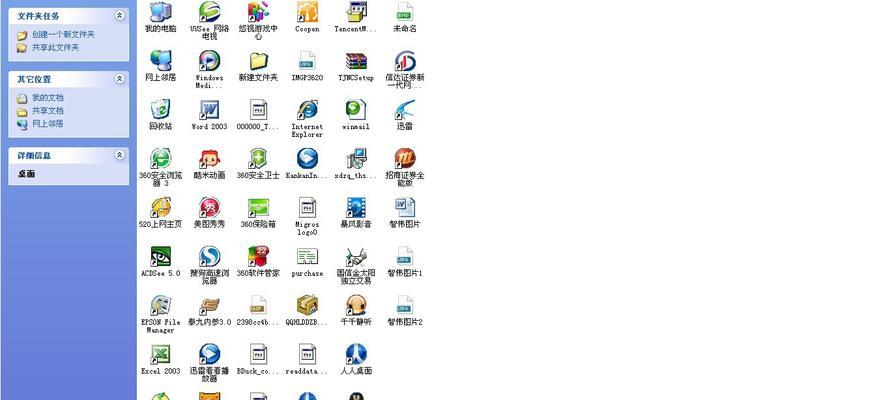The image size is (879, 400).
Task: Collapse the 其它位置 panel
Action: coord(119,79)
